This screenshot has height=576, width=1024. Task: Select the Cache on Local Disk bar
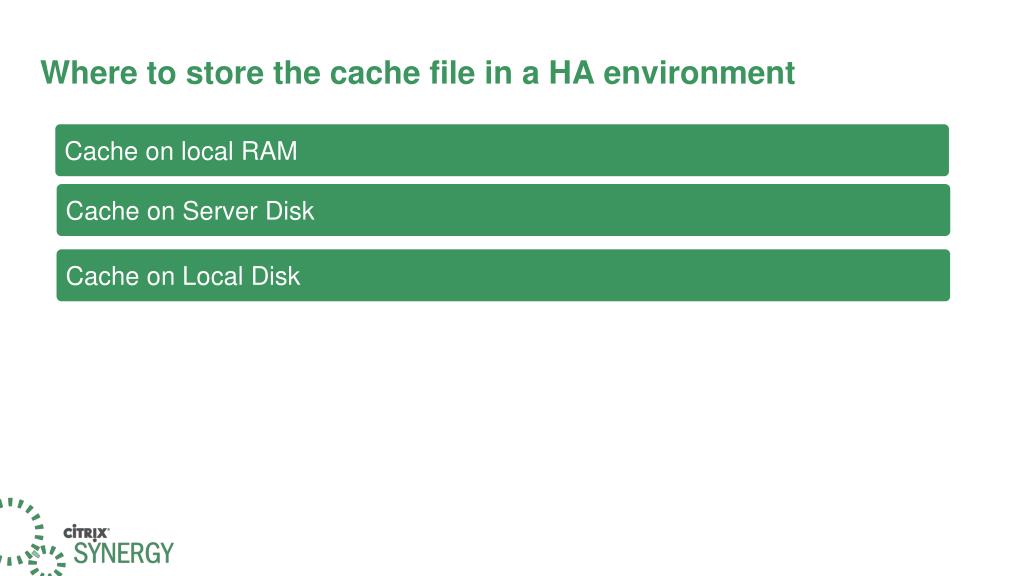click(503, 276)
